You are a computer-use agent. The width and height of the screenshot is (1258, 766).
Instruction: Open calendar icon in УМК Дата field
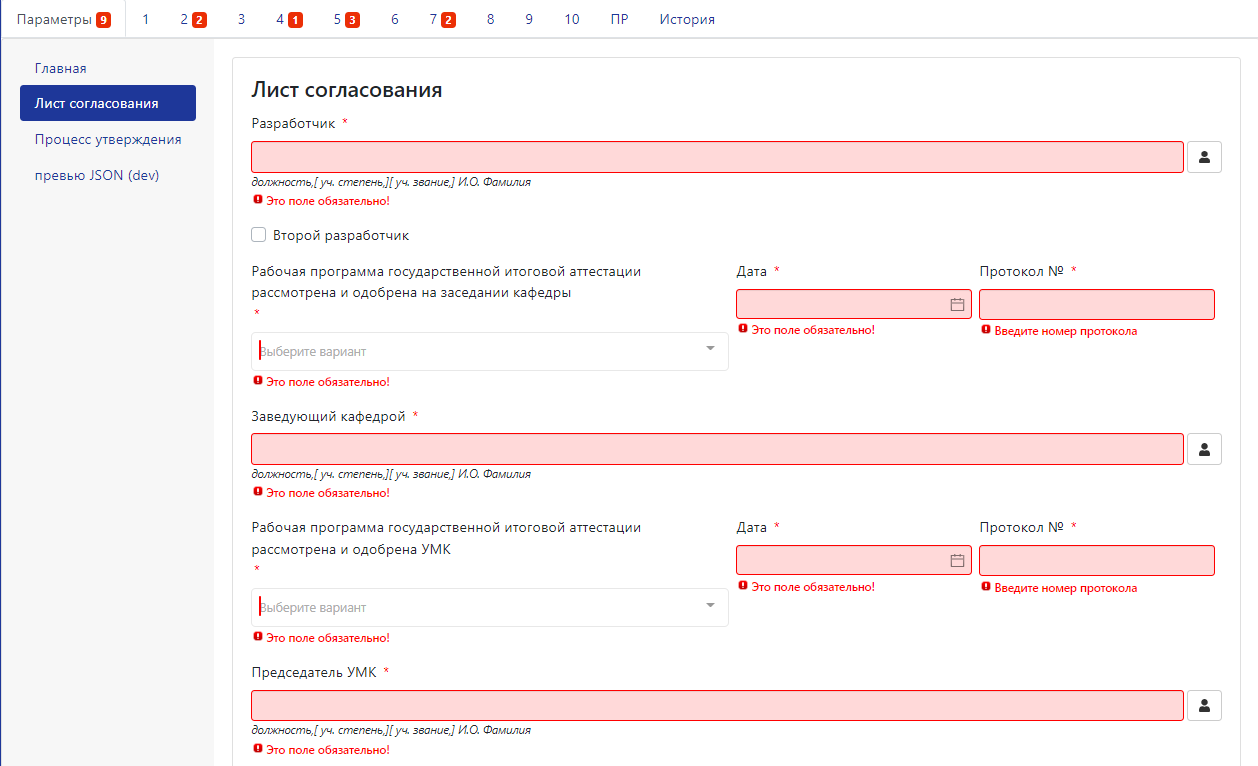(957, 561)
